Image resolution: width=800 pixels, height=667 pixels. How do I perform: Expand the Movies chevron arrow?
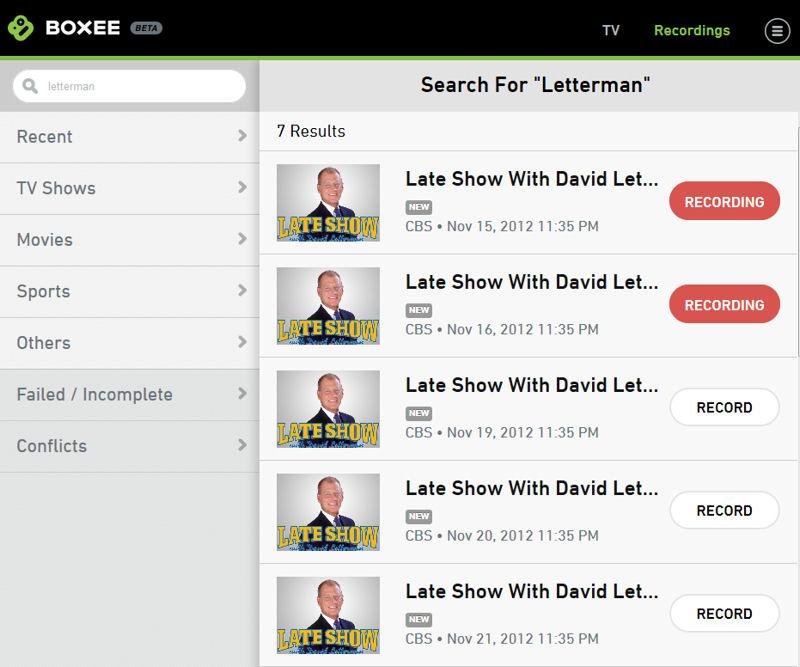coord(242,239)
